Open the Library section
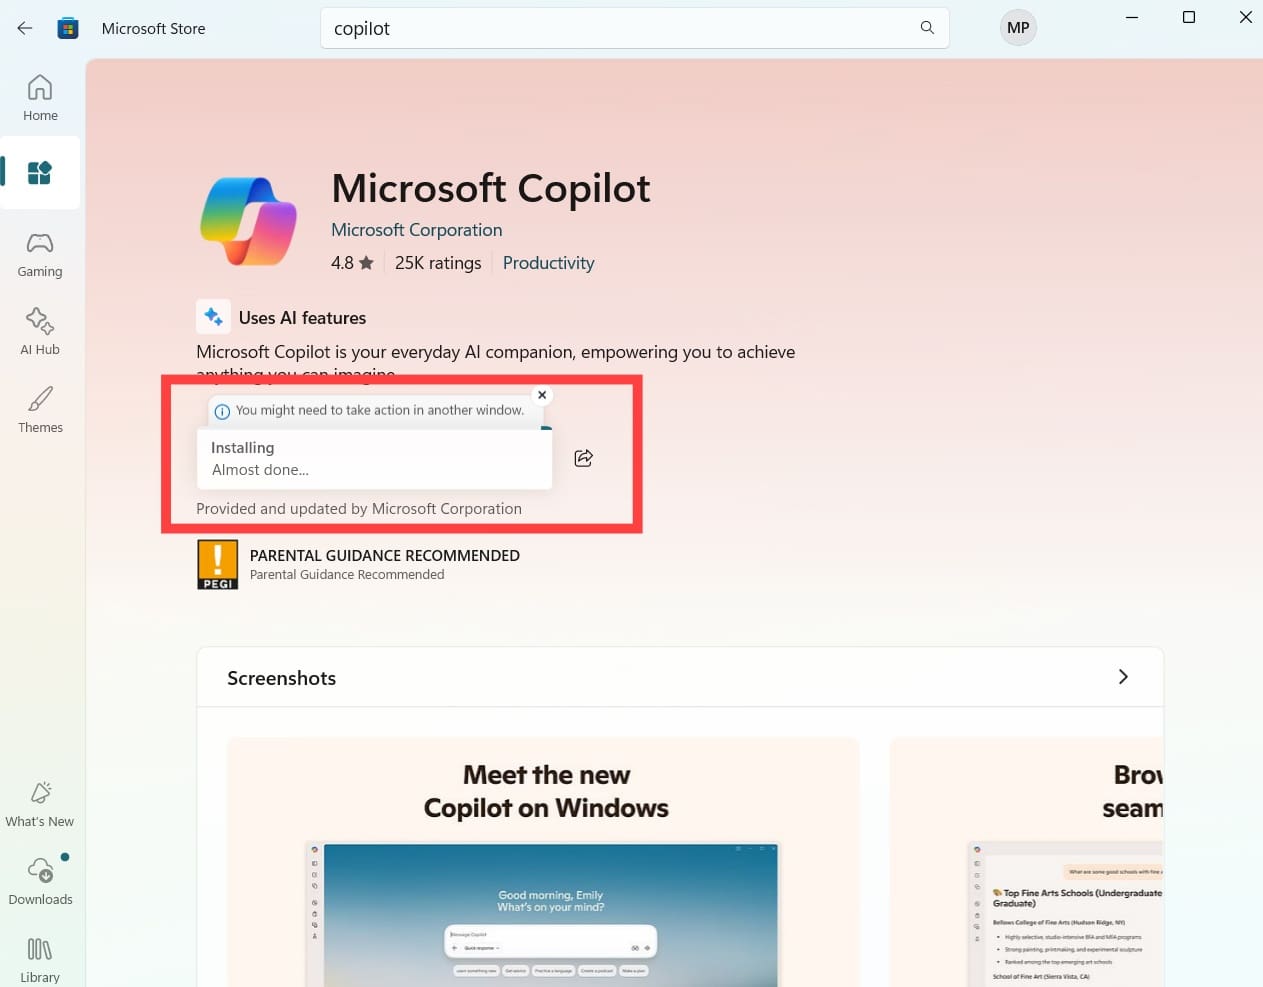 pos(40,960)
